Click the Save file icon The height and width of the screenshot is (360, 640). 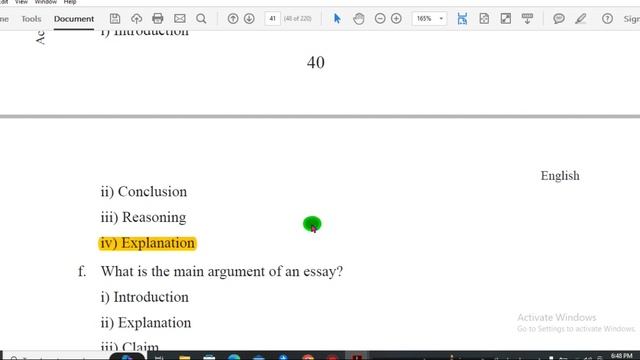[x=115, y=18]
